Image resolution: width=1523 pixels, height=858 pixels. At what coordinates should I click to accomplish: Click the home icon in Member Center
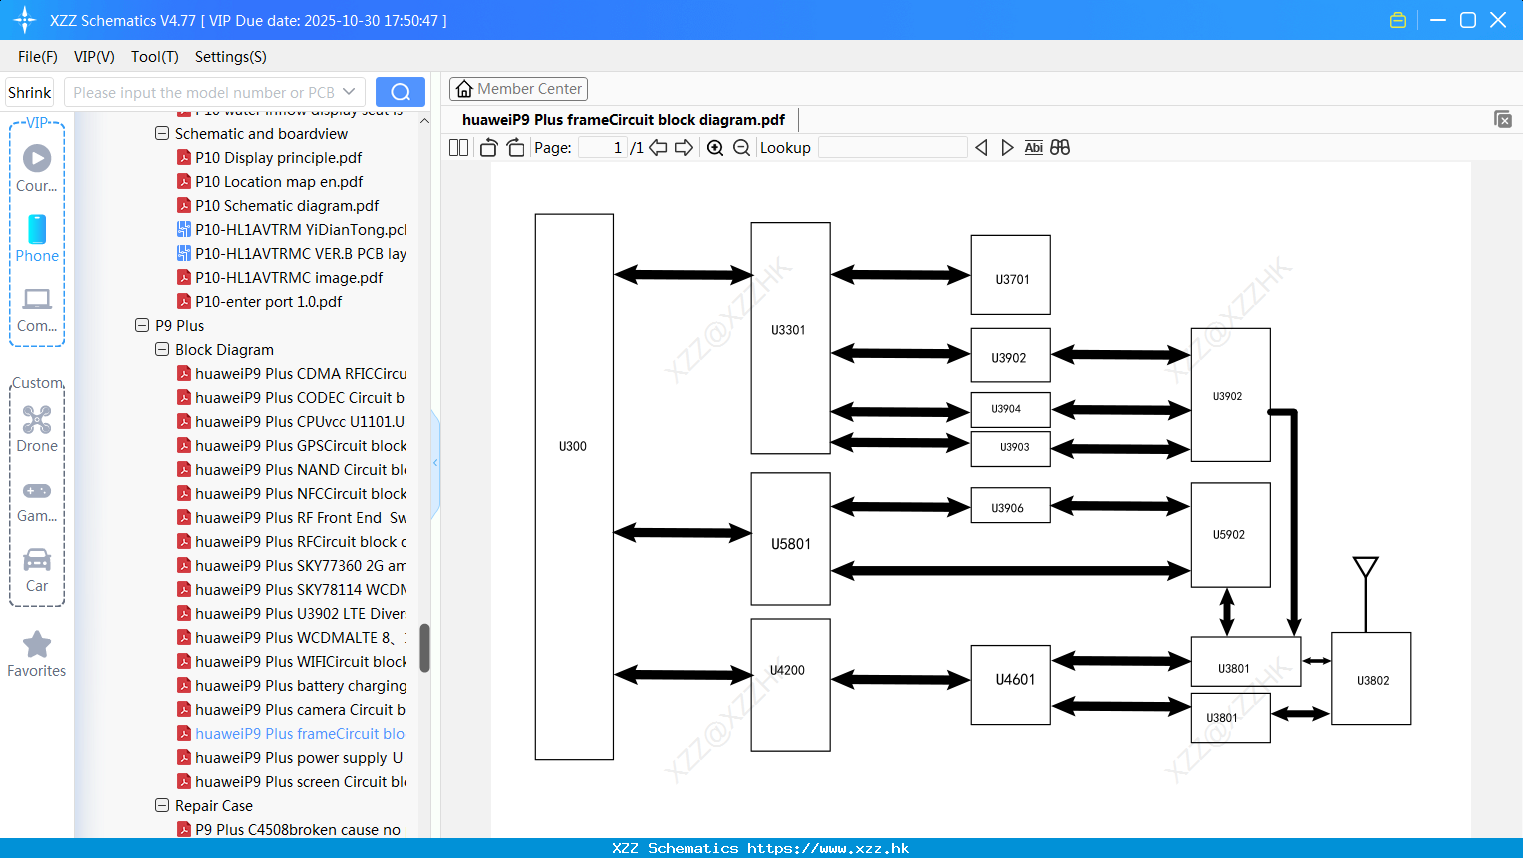point(464,89)
